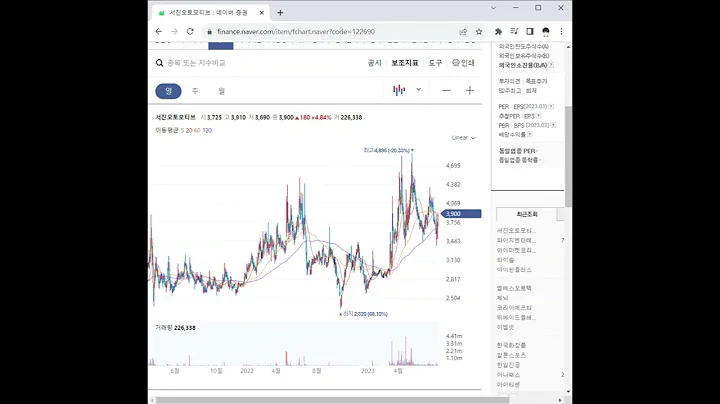The width and height of the screenshot is (720, 404).
Task: Click the 최고 4,895 high label
Action: 388,150
